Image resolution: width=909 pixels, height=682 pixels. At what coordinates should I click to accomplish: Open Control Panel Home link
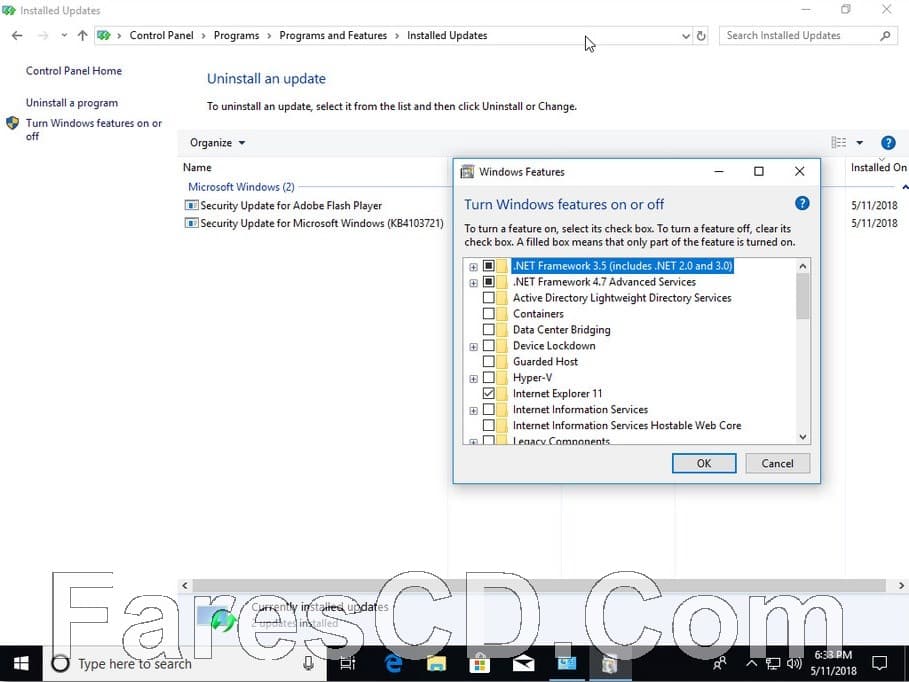74,71
